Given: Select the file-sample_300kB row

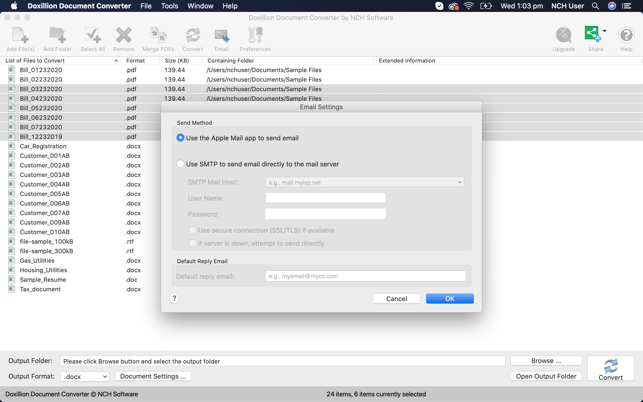Looking at the screenshot, I should 46,251.
